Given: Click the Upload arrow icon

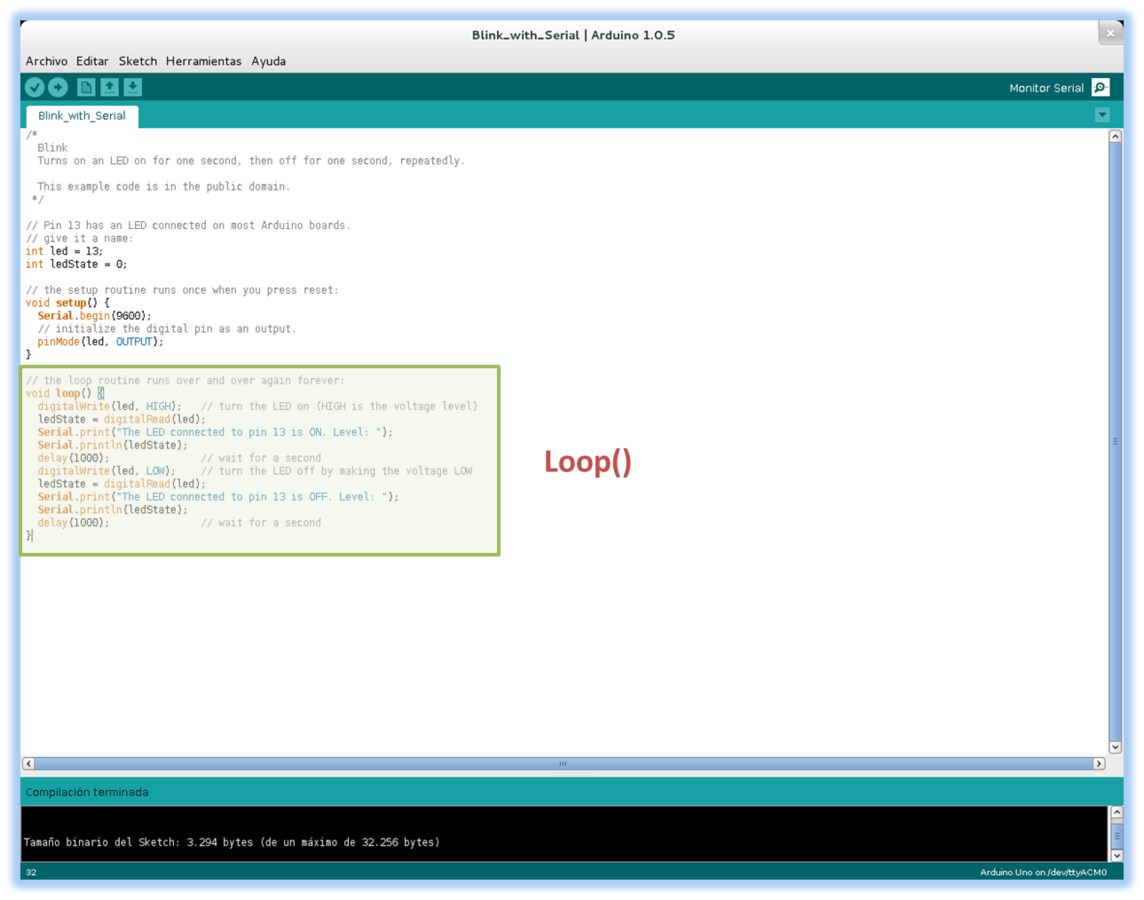Looking at the screenshot, I should (58, 88).
